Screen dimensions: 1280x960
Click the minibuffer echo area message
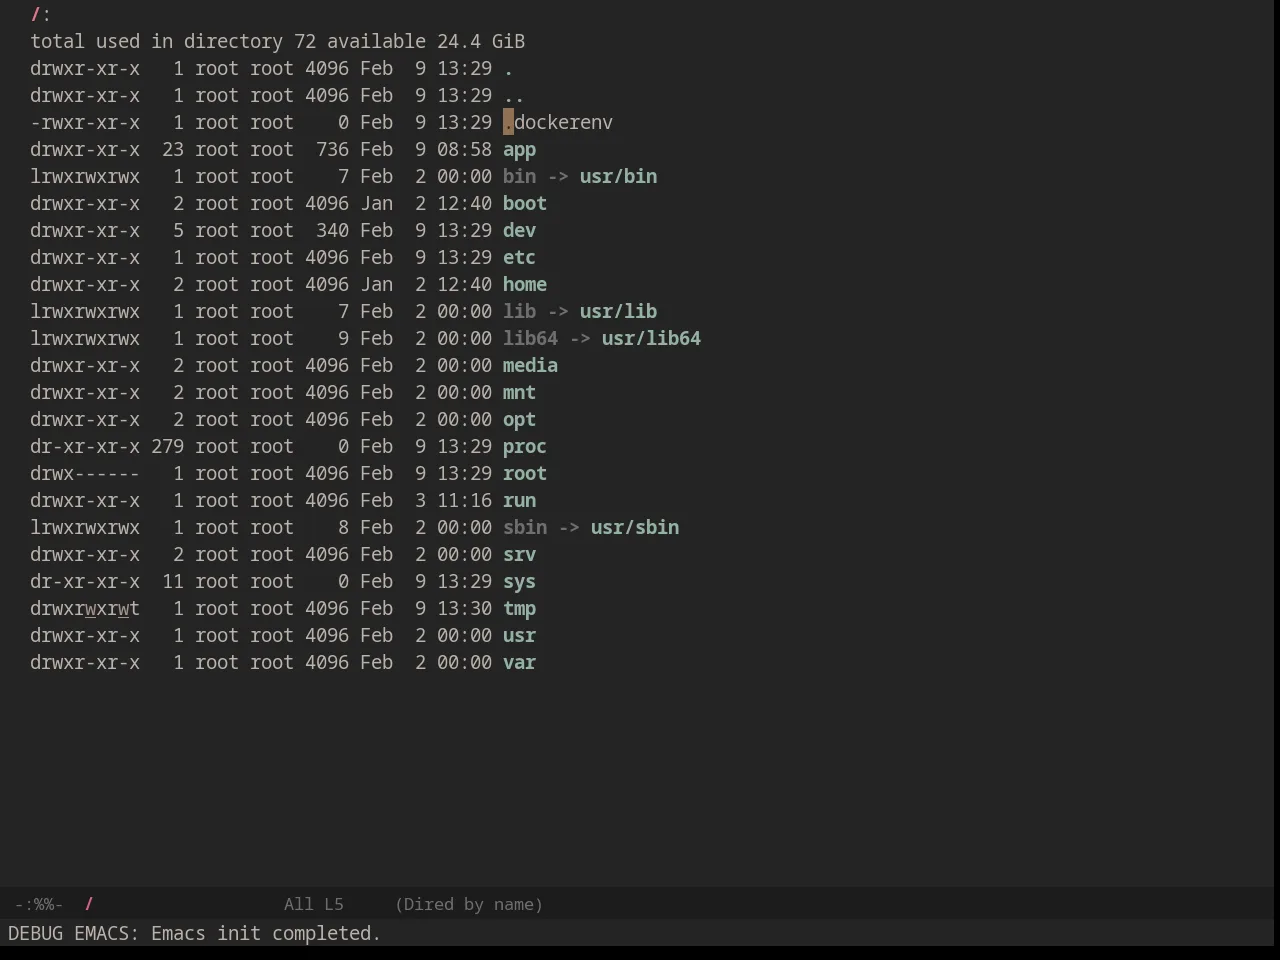click(194, 934)
